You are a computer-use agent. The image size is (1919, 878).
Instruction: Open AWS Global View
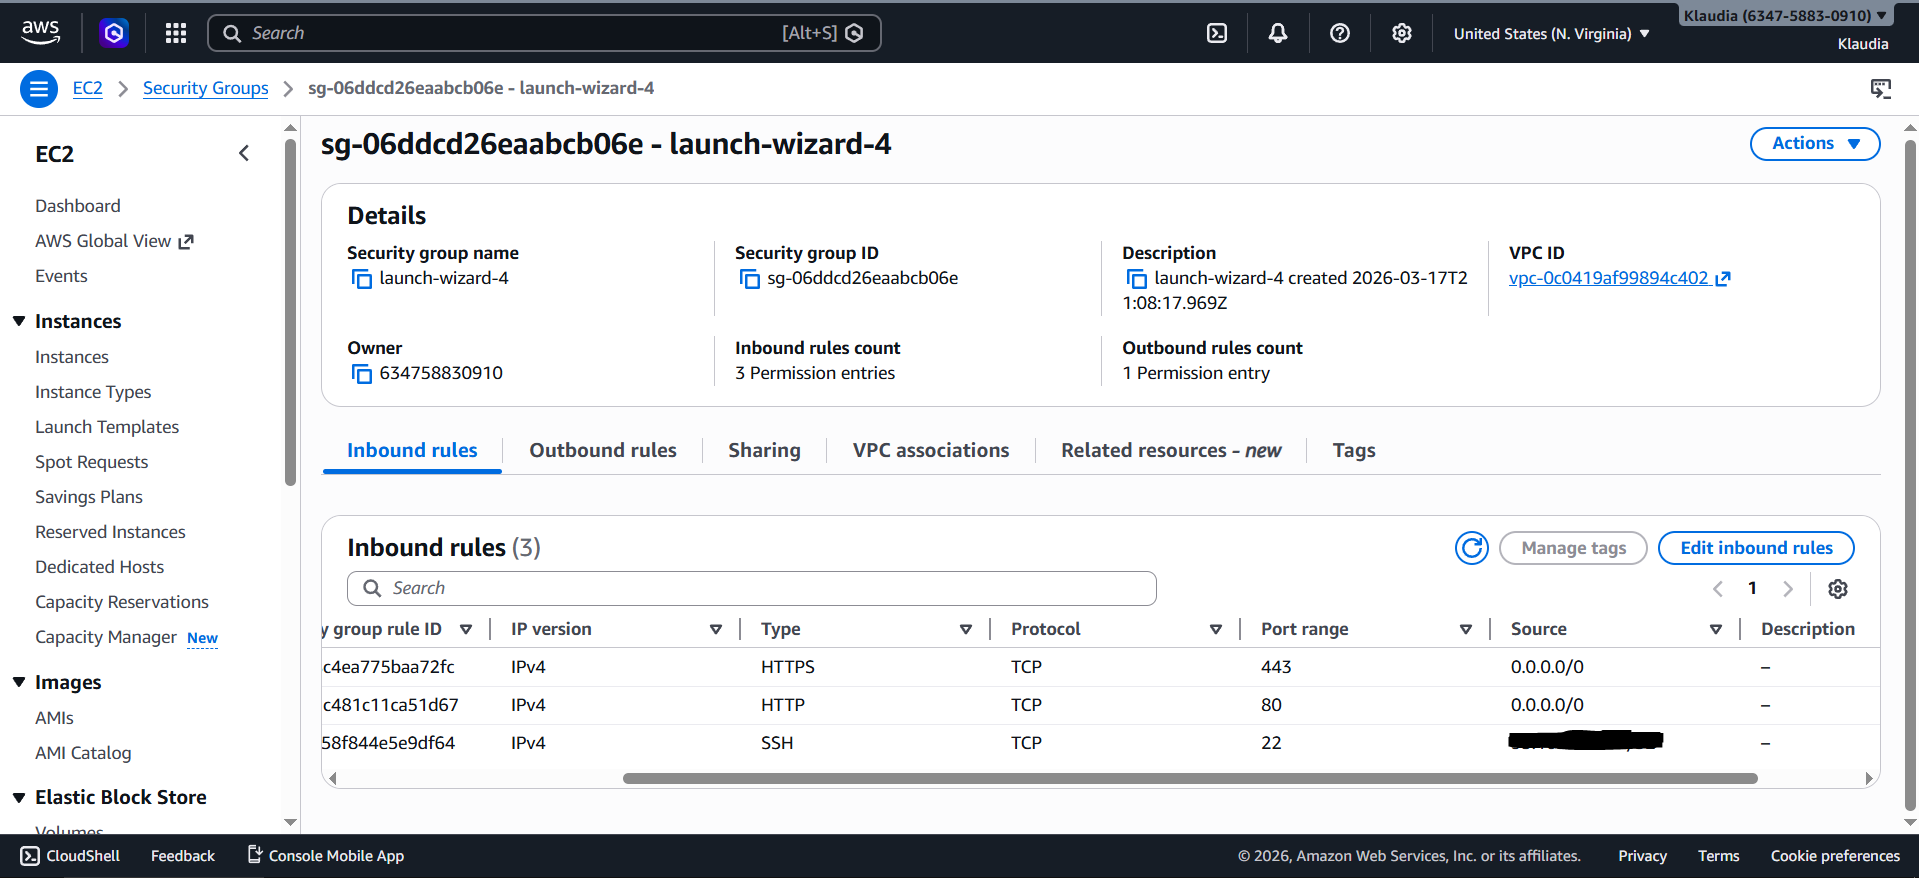(114, 241)
